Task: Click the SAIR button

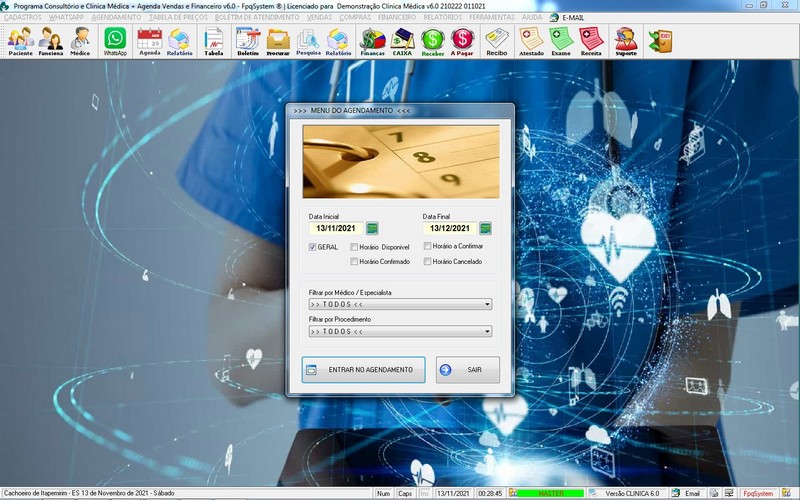Action: tap(467, 369)
